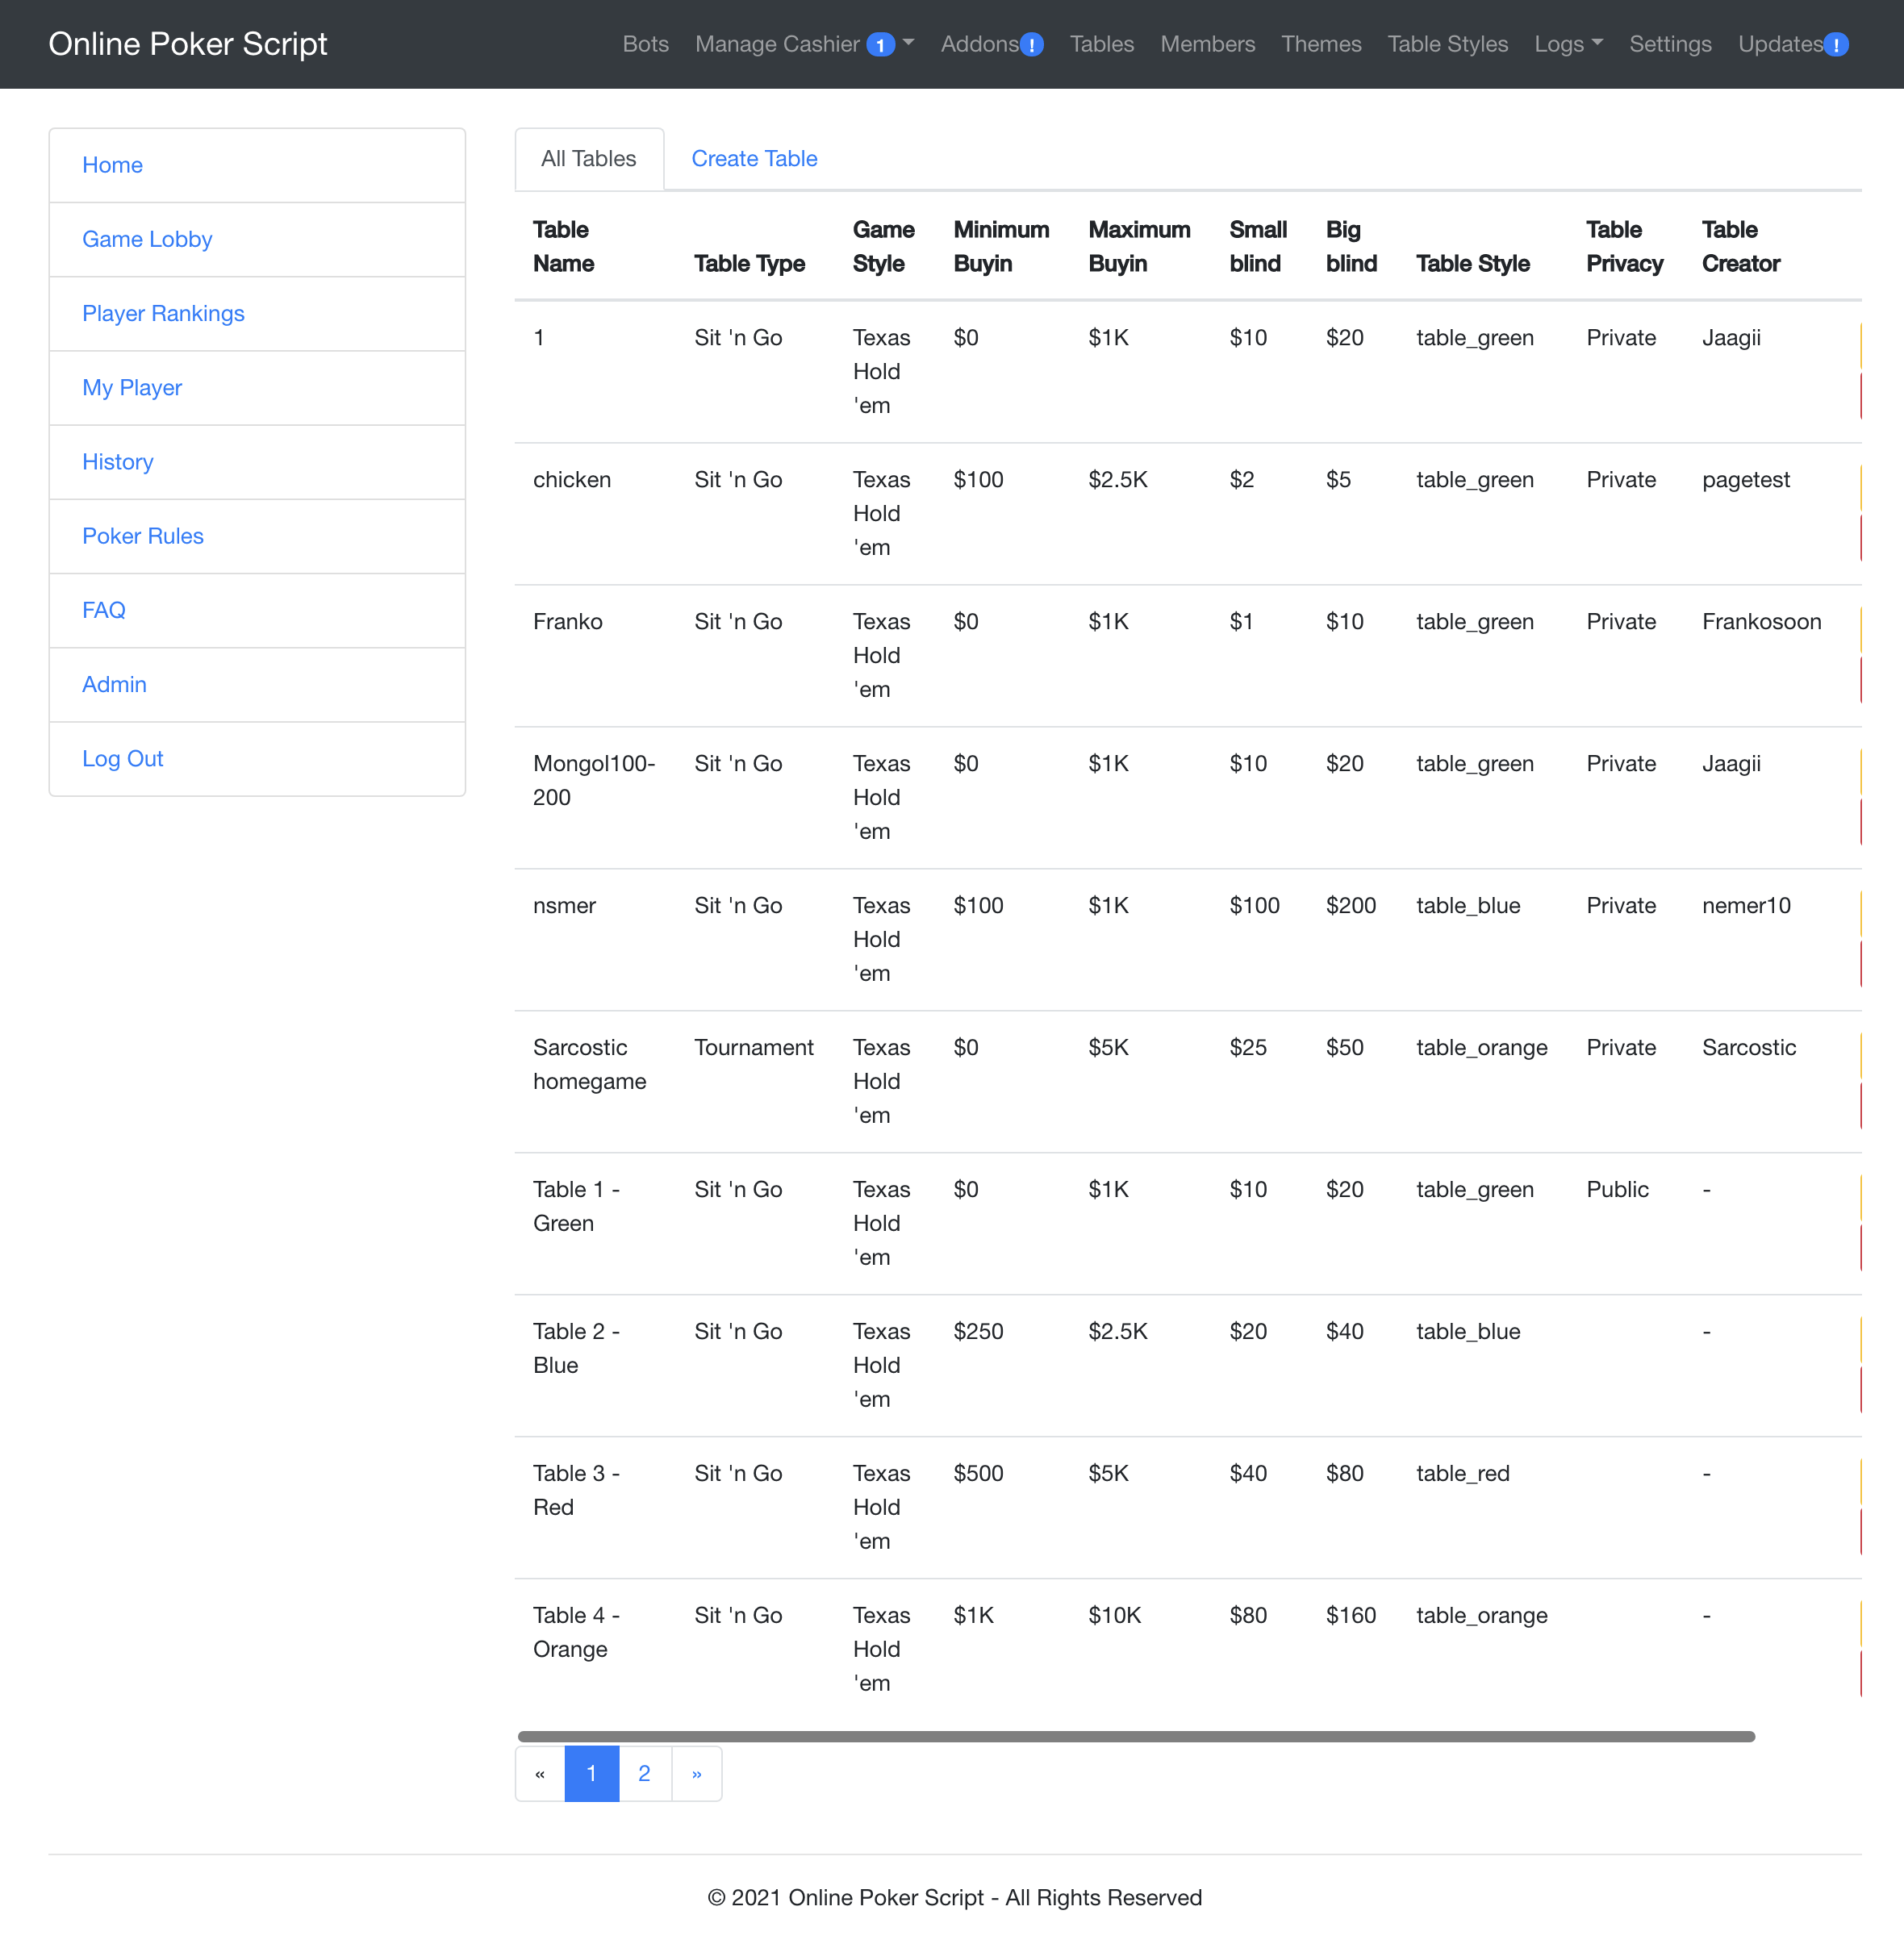Click the Addons alert badge icon
The image size is (1904, 1944).
[1031, 45]
